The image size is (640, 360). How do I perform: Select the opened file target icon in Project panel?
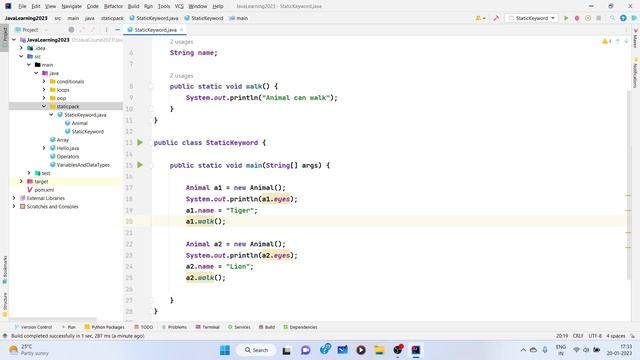pos(71,30)
